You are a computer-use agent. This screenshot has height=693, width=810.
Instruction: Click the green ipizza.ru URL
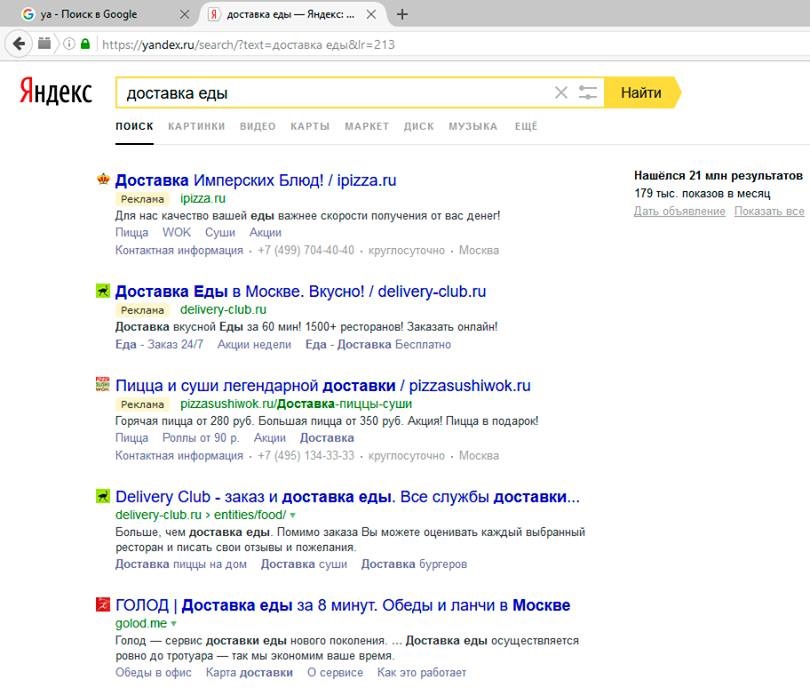click(203, 199)
